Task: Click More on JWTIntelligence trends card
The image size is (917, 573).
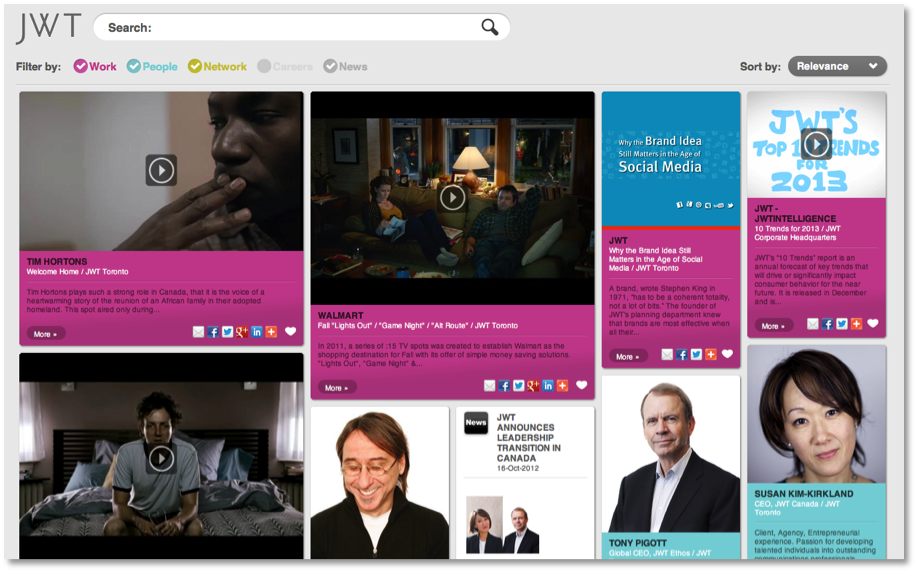Action: [x=773, y=326]
